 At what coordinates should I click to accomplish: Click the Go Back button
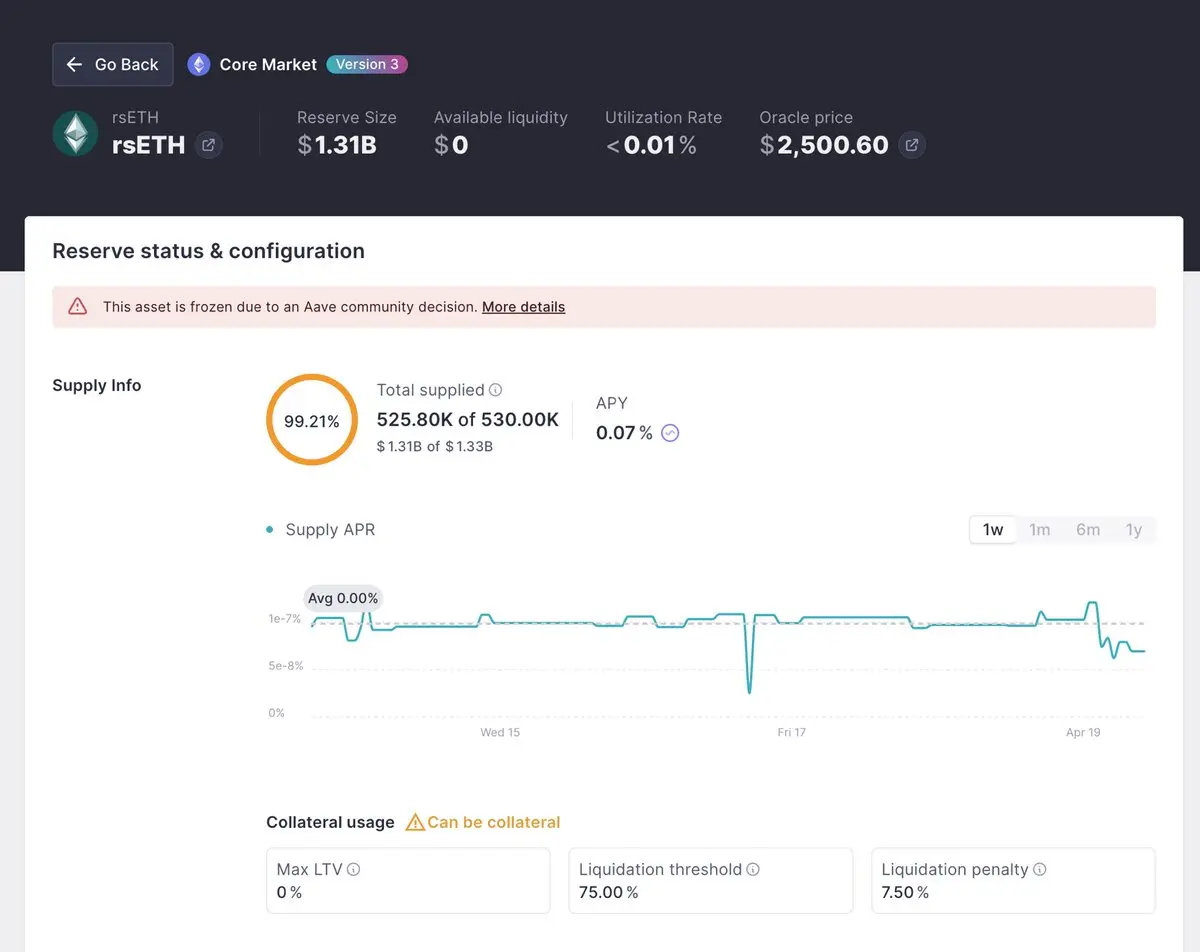[113, 64]
